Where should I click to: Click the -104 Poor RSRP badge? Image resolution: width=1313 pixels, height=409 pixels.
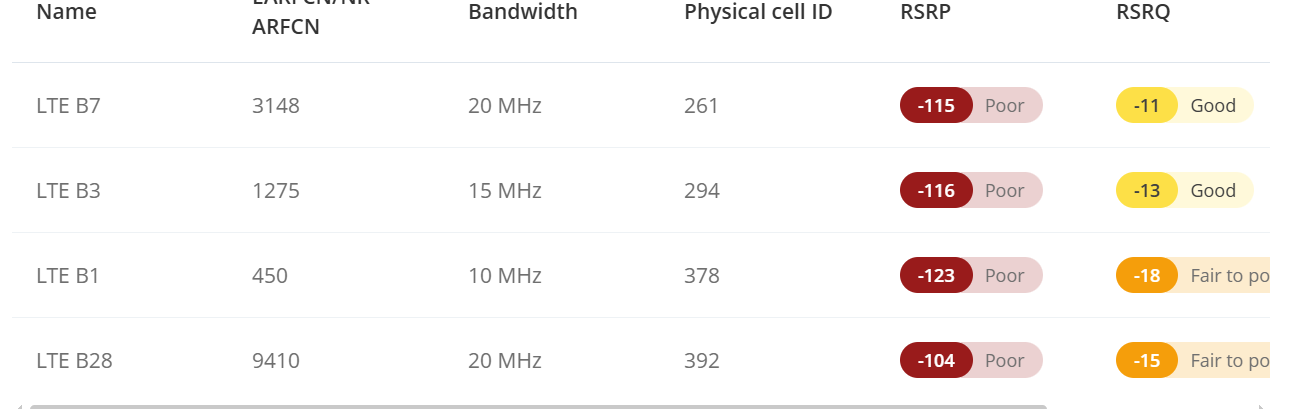971,360
